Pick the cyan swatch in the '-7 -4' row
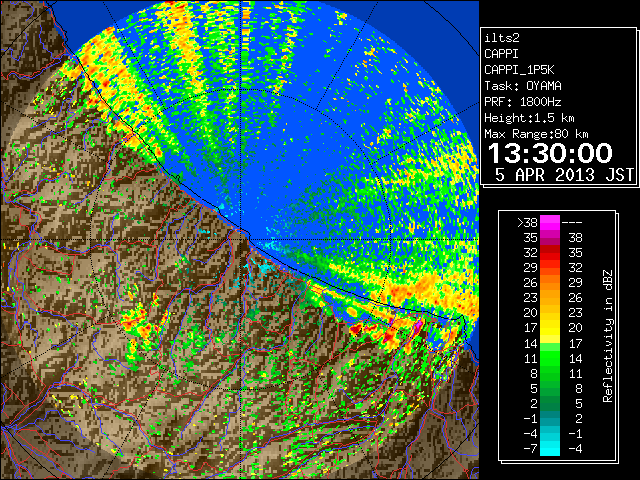 (550, 448)
